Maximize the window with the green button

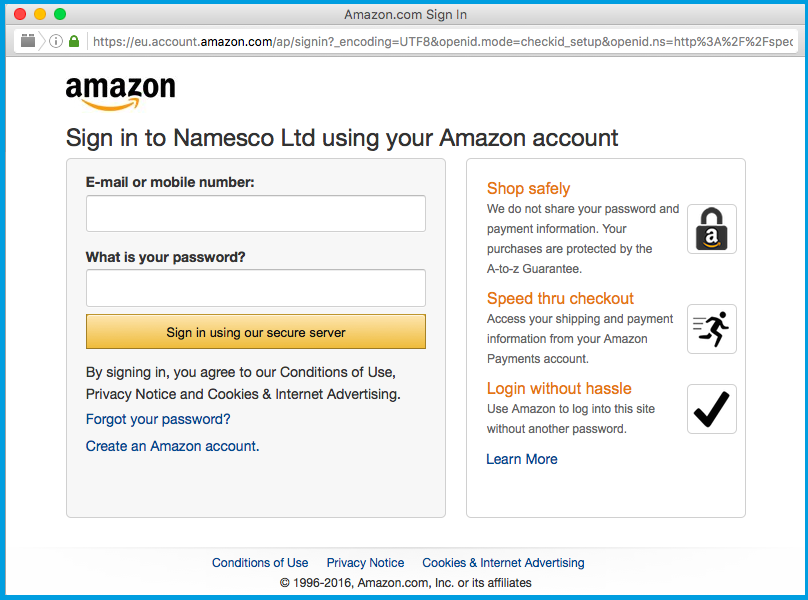click(x=60, y=14)
